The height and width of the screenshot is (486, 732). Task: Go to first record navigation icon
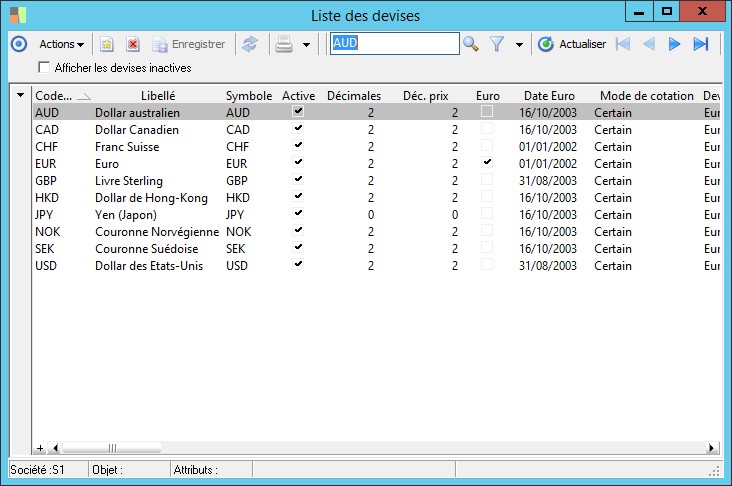click(623, 44)
